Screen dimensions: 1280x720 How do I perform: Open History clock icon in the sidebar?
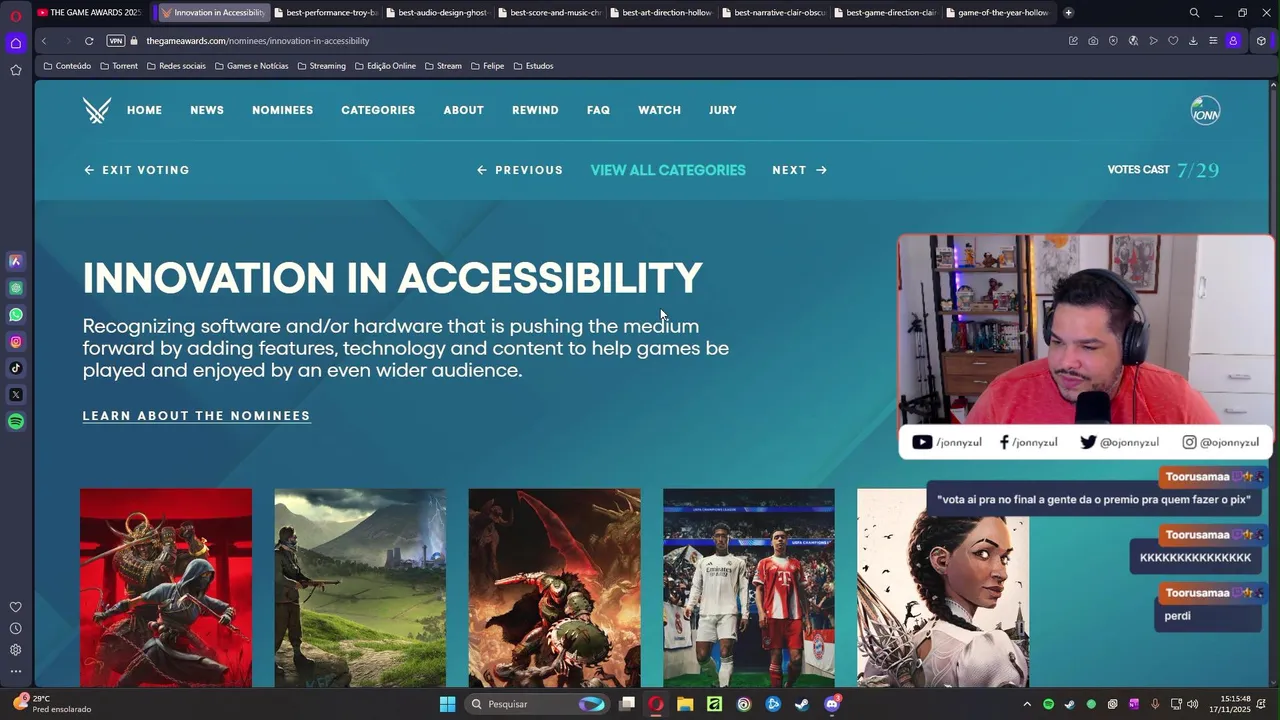pos(15,629)
